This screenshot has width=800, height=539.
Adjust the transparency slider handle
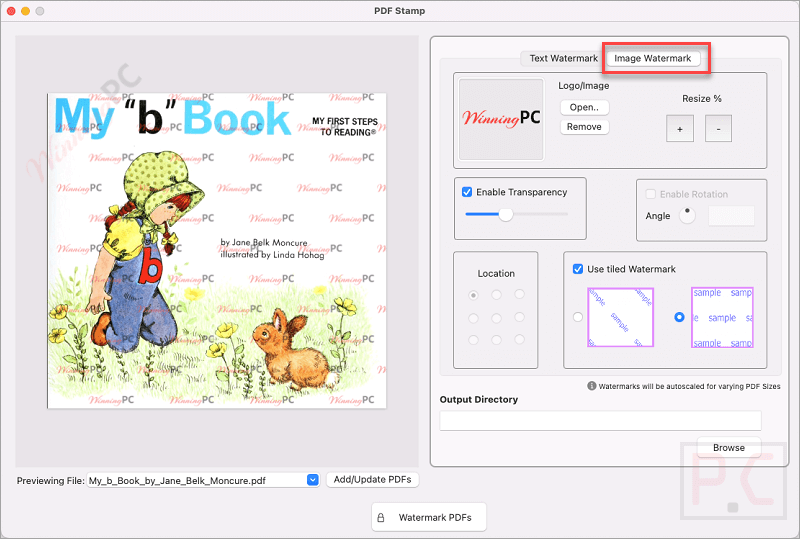(506, 214)
